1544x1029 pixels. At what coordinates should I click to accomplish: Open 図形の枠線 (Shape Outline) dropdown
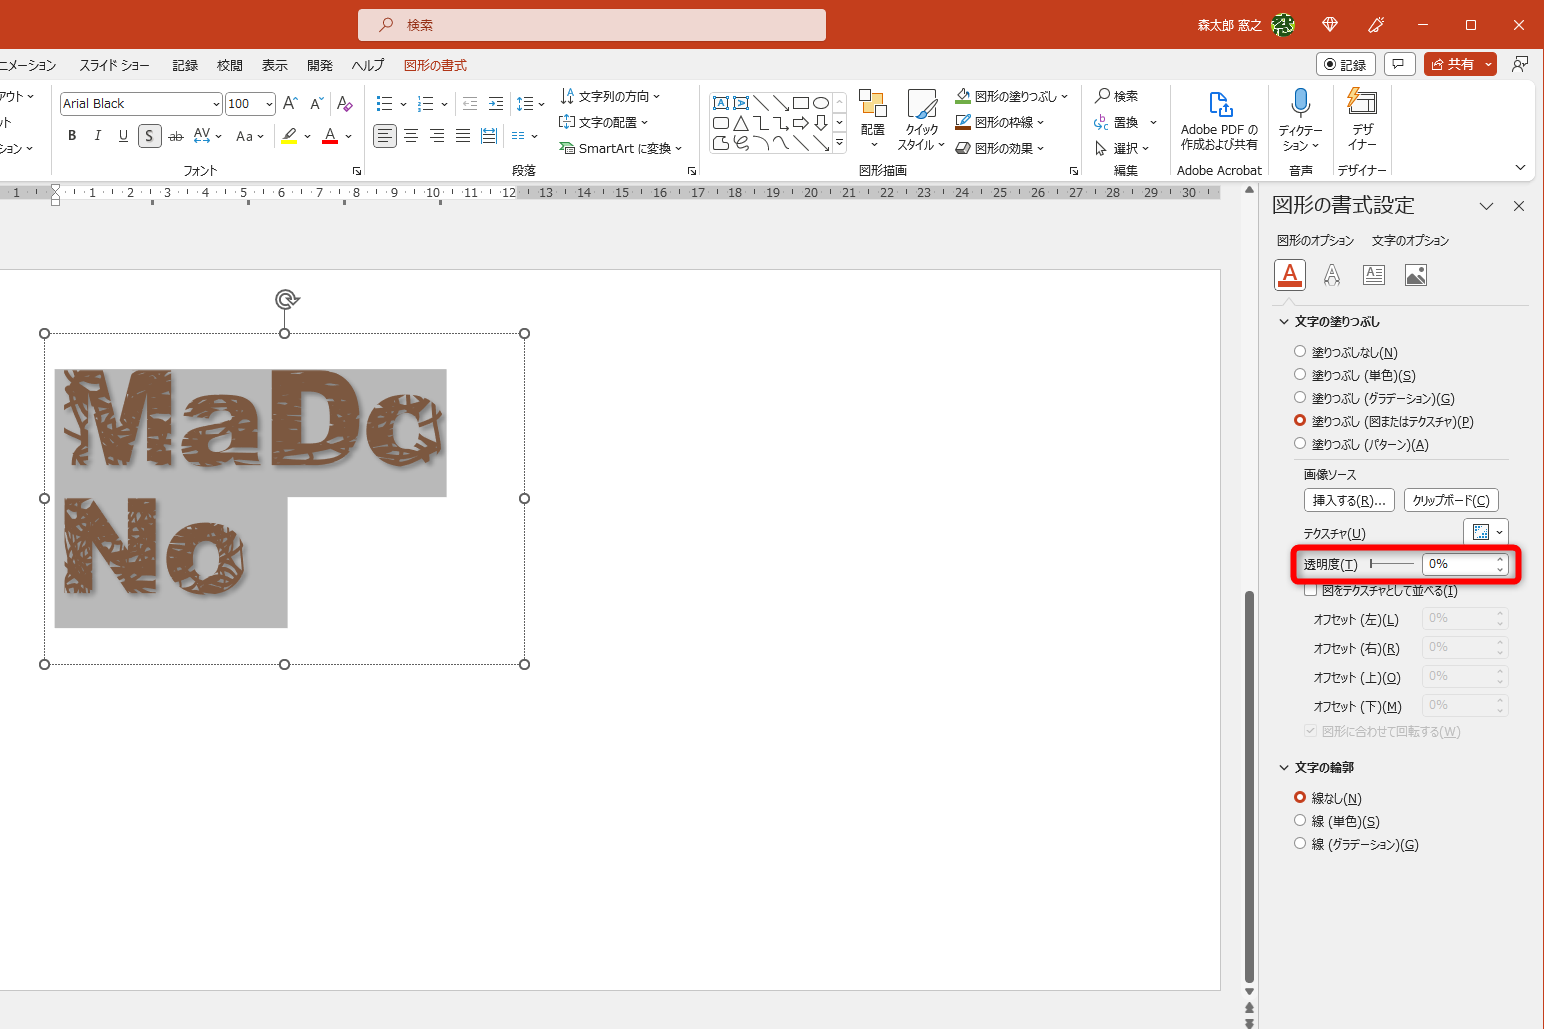tap(1001, 122)
